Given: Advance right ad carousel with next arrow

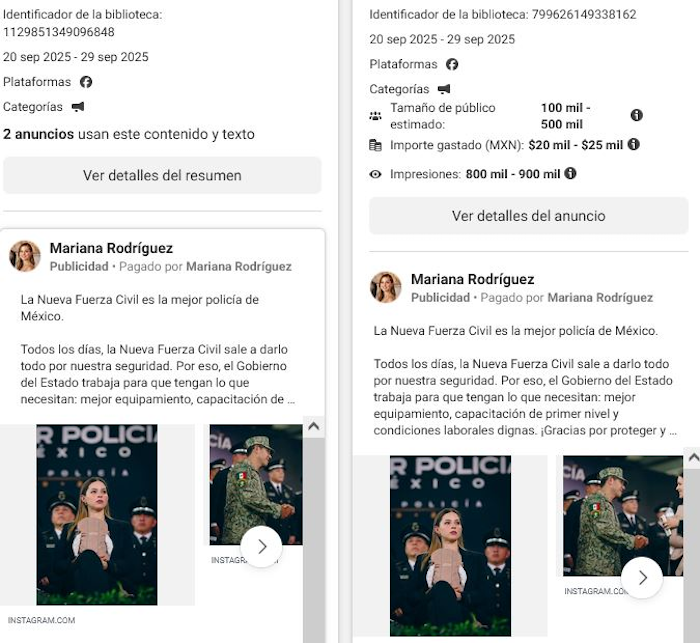Looking at the screenshot, I should 642,577.
